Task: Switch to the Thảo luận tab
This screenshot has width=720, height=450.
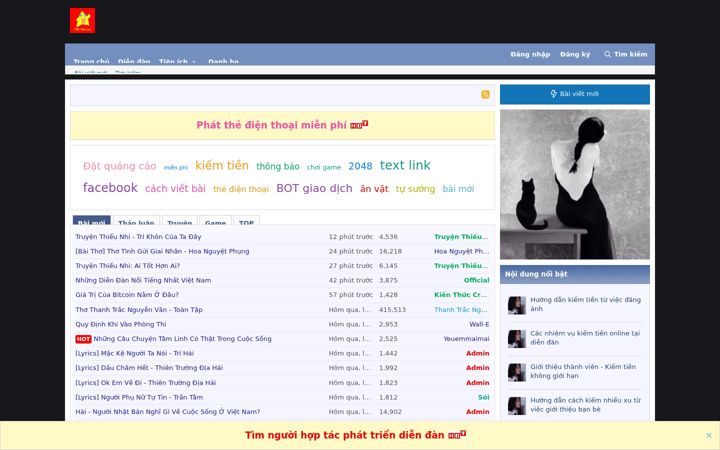Action: coord(136,220)
